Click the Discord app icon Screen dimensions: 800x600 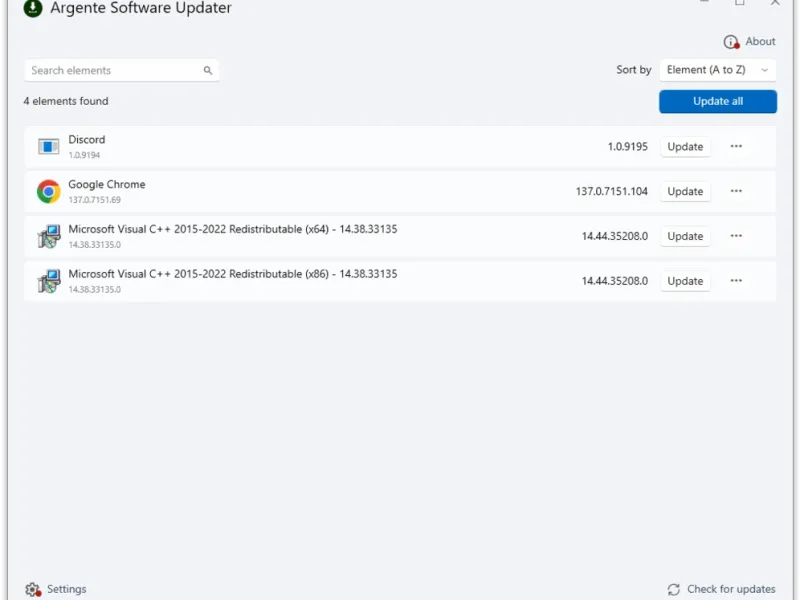(x=48, y=147)
